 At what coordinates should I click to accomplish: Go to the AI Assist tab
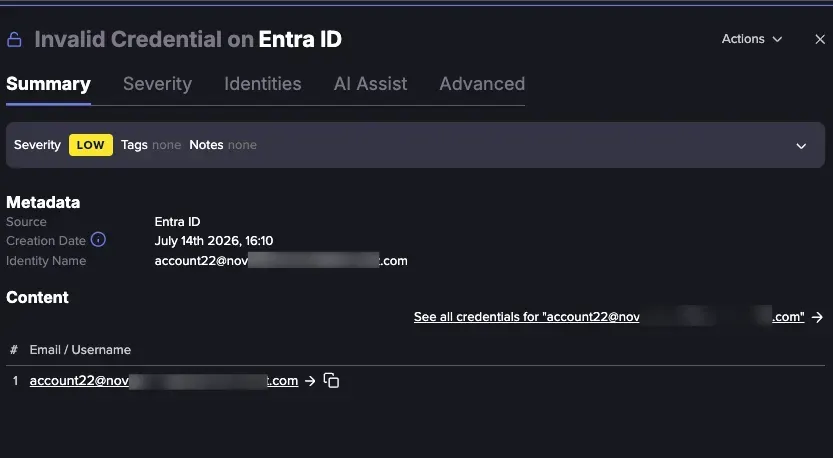click(370, 84)
